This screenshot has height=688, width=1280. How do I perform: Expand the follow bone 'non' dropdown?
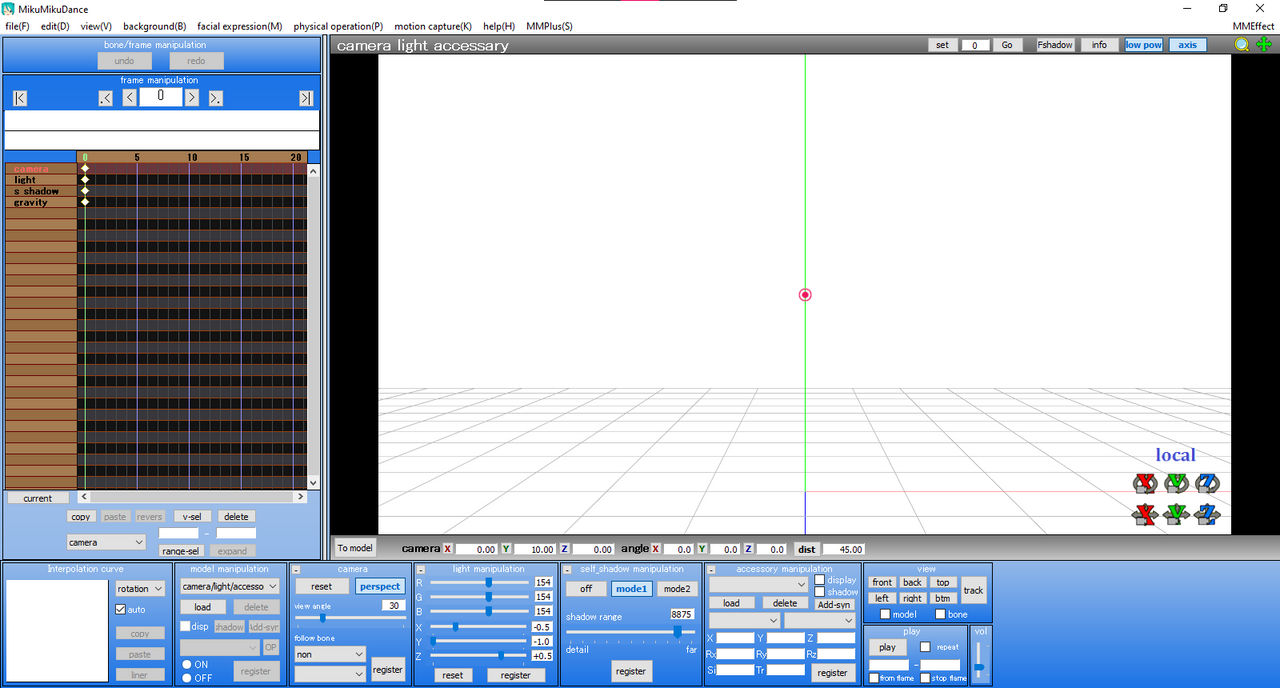pos(330,654)
